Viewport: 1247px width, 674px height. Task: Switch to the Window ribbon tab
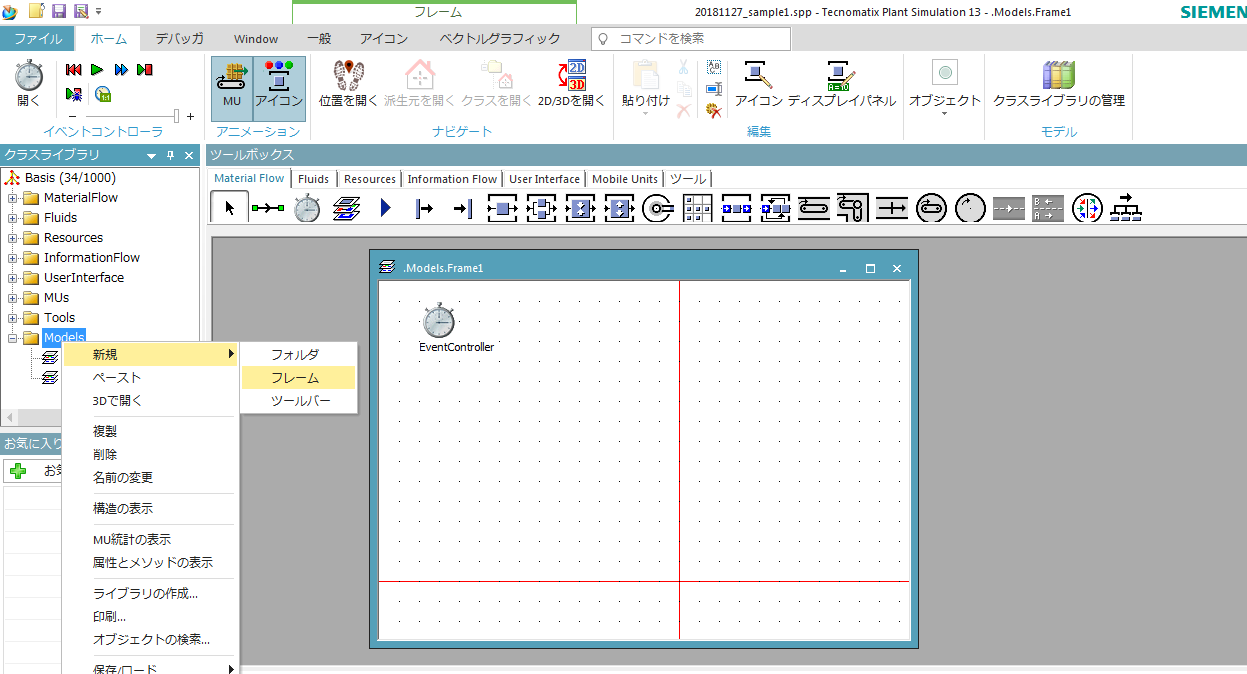pyautogui.click(x=256, y=38)
